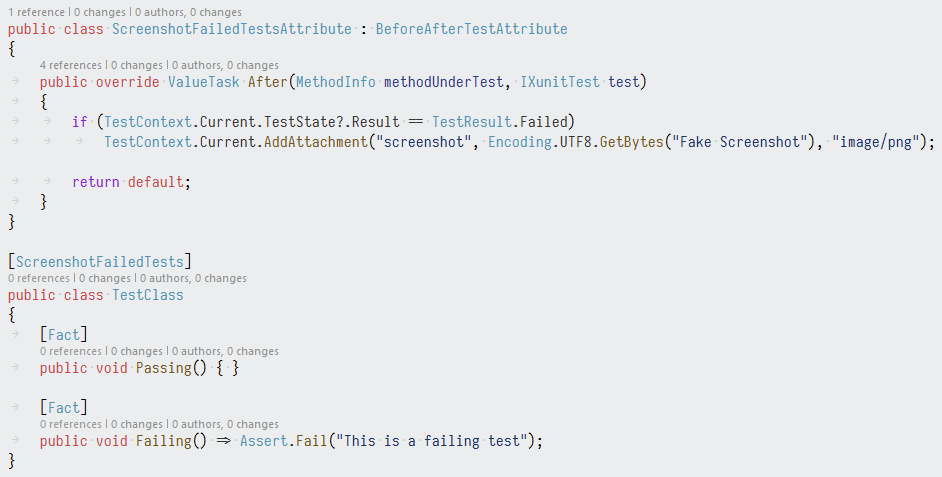Click the IXunitTest parameter type
Image resolution: width=942 pixels, height=477 pixels.
[560, 82]
